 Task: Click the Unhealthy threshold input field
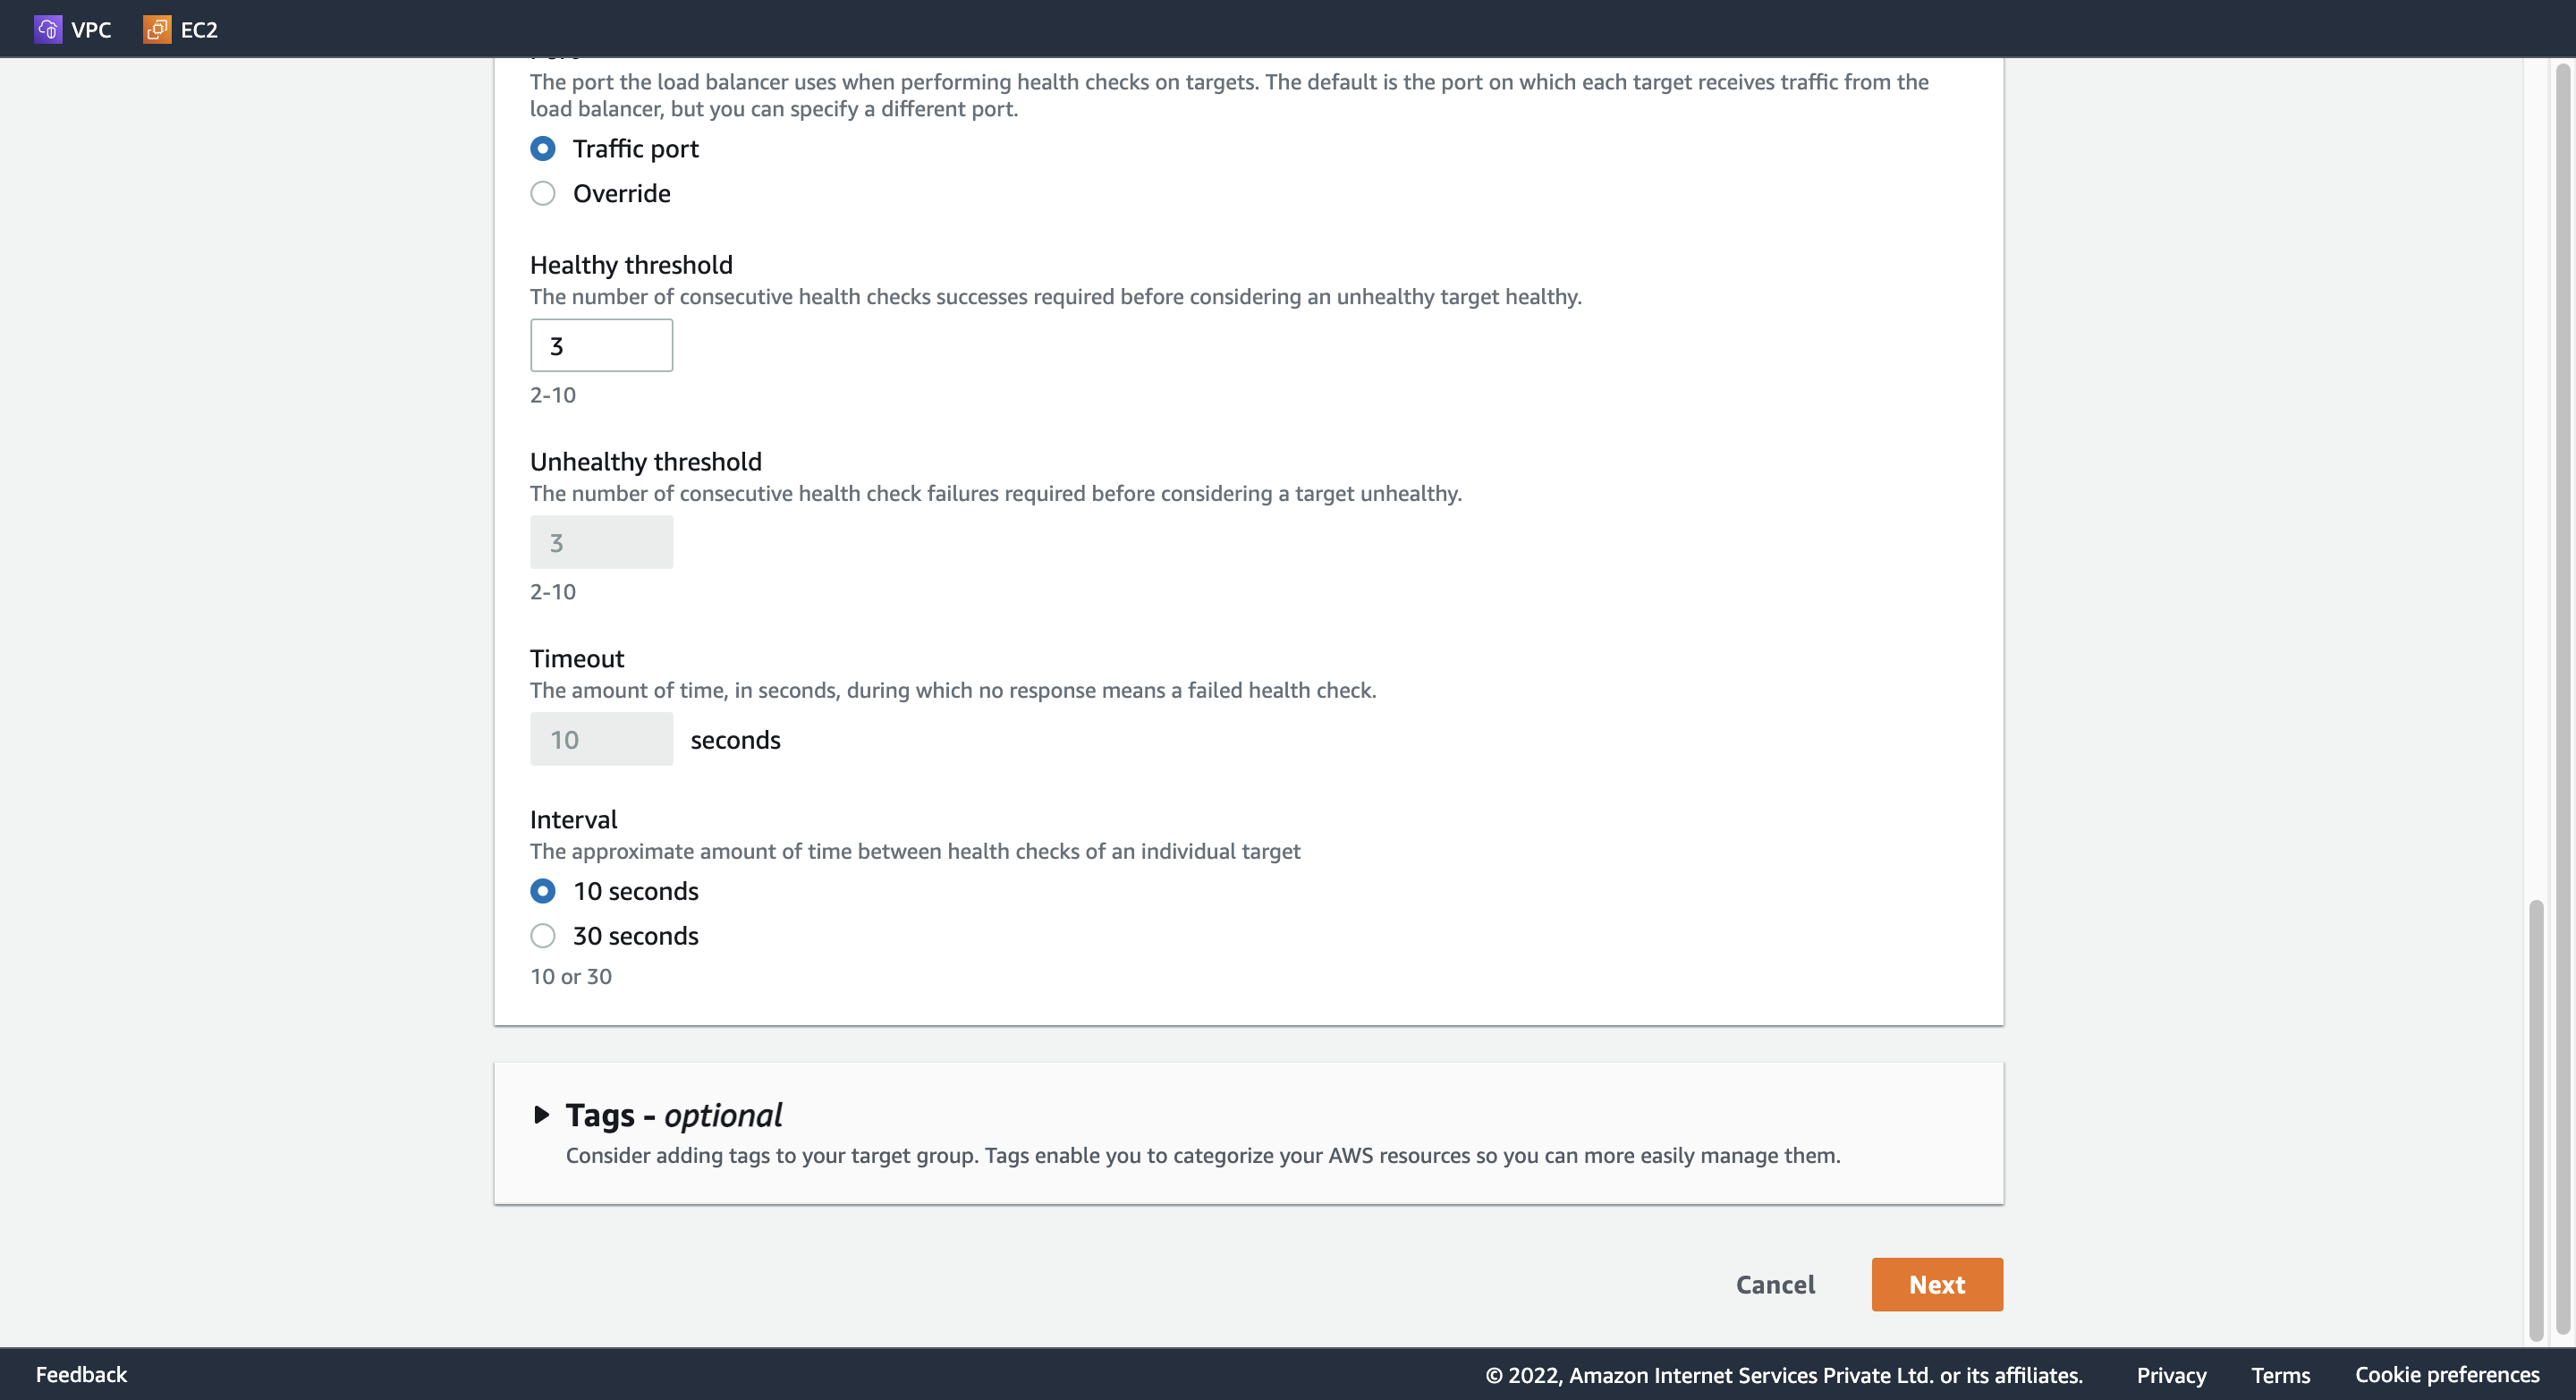pyautogui.click(x=601, y=541)
